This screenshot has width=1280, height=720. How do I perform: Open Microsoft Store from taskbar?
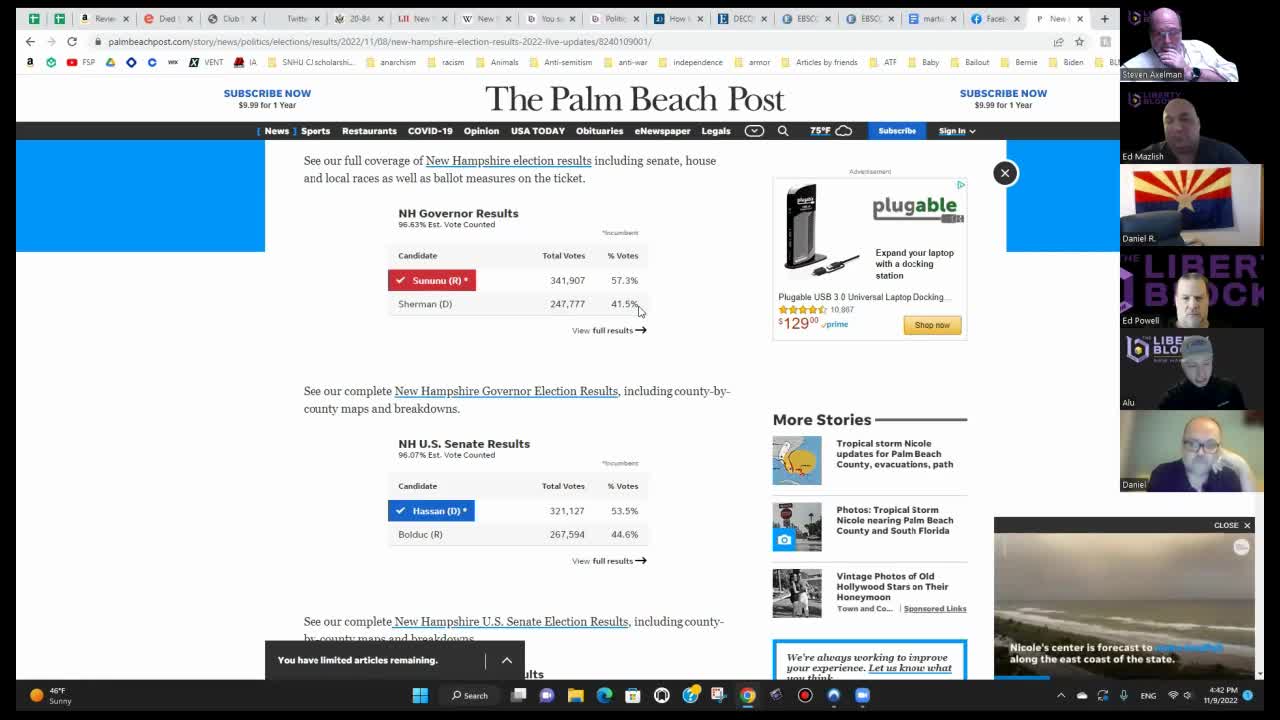click(x=632, y=695)
